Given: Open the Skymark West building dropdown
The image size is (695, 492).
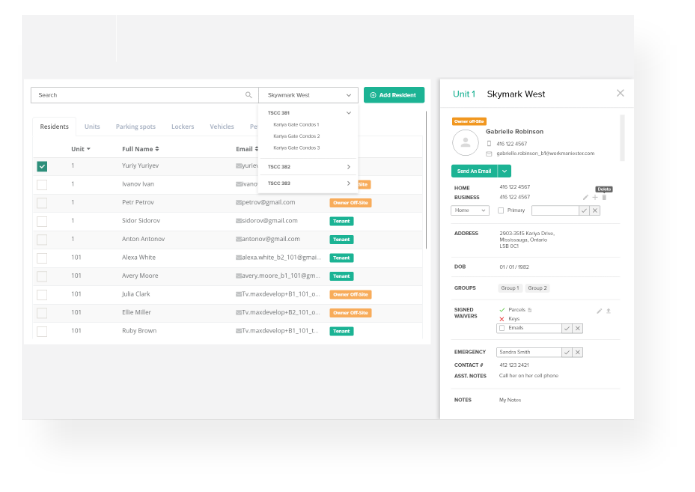Looking at the screenshot, I should click(x=309, y=95).
